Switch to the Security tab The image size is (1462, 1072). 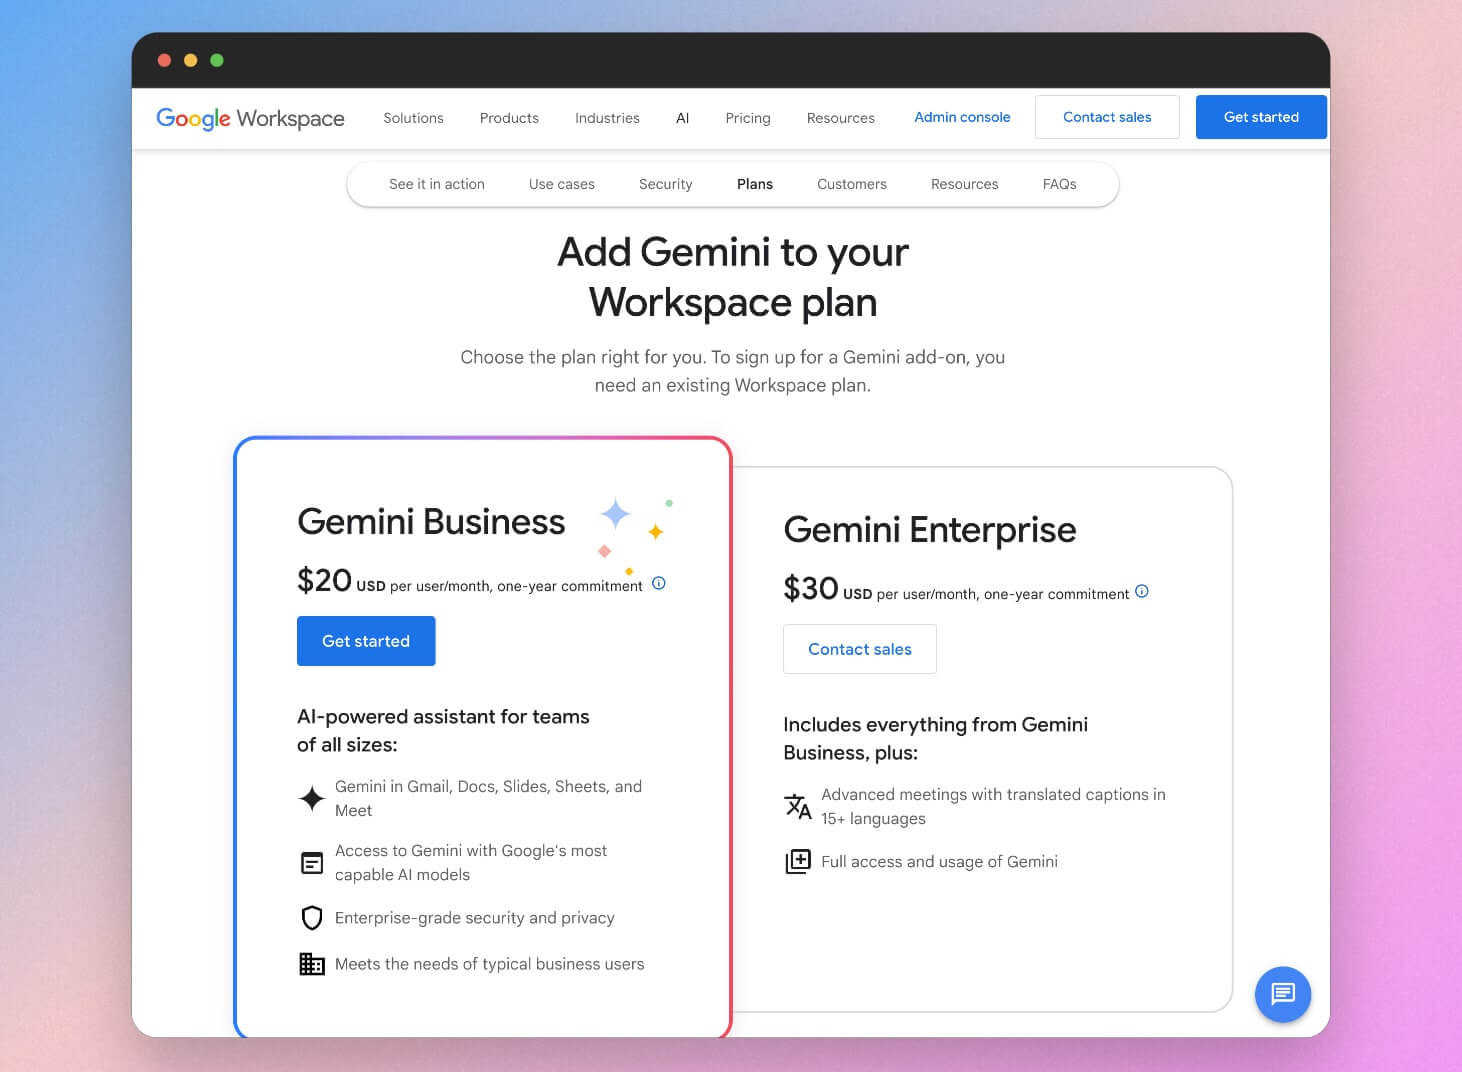(x=665, y=184)
